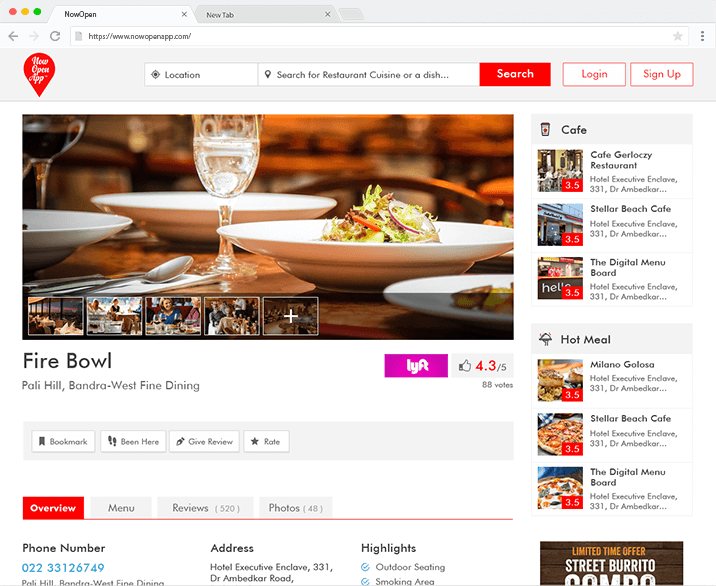Open the browser three-dot menu

point(702,36)
